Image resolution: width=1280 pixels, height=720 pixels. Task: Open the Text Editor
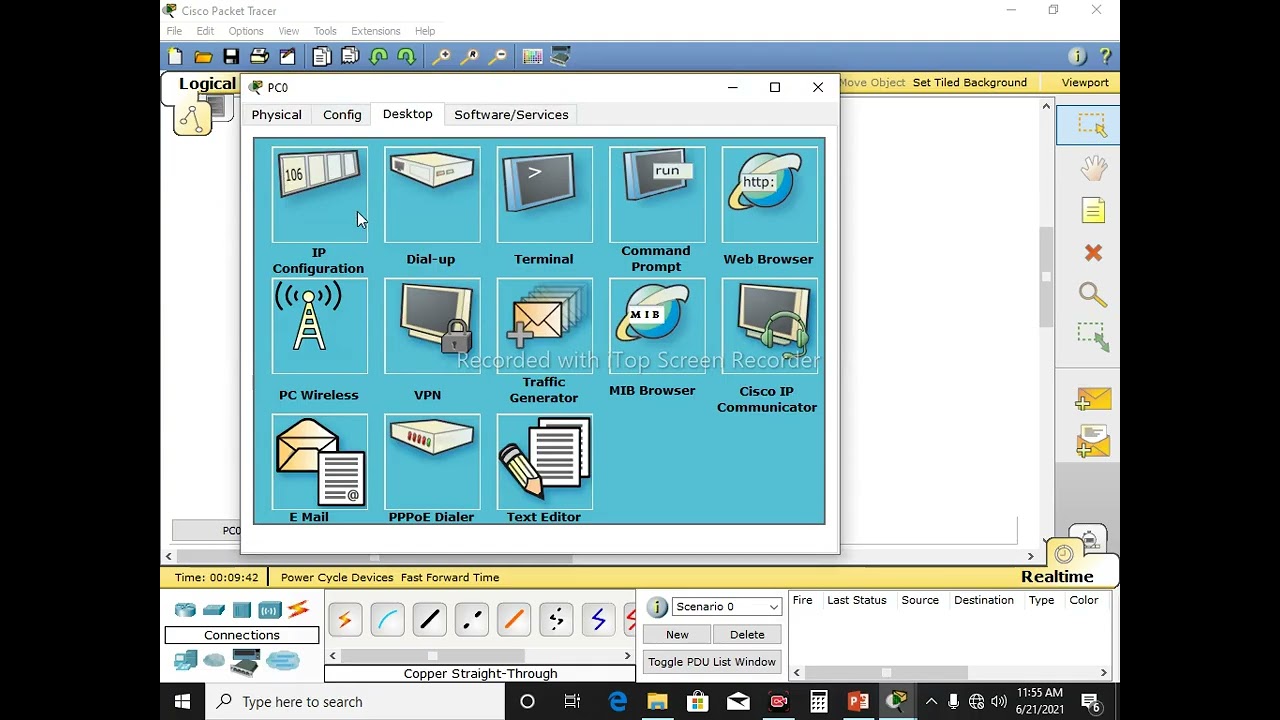point(544,461)
